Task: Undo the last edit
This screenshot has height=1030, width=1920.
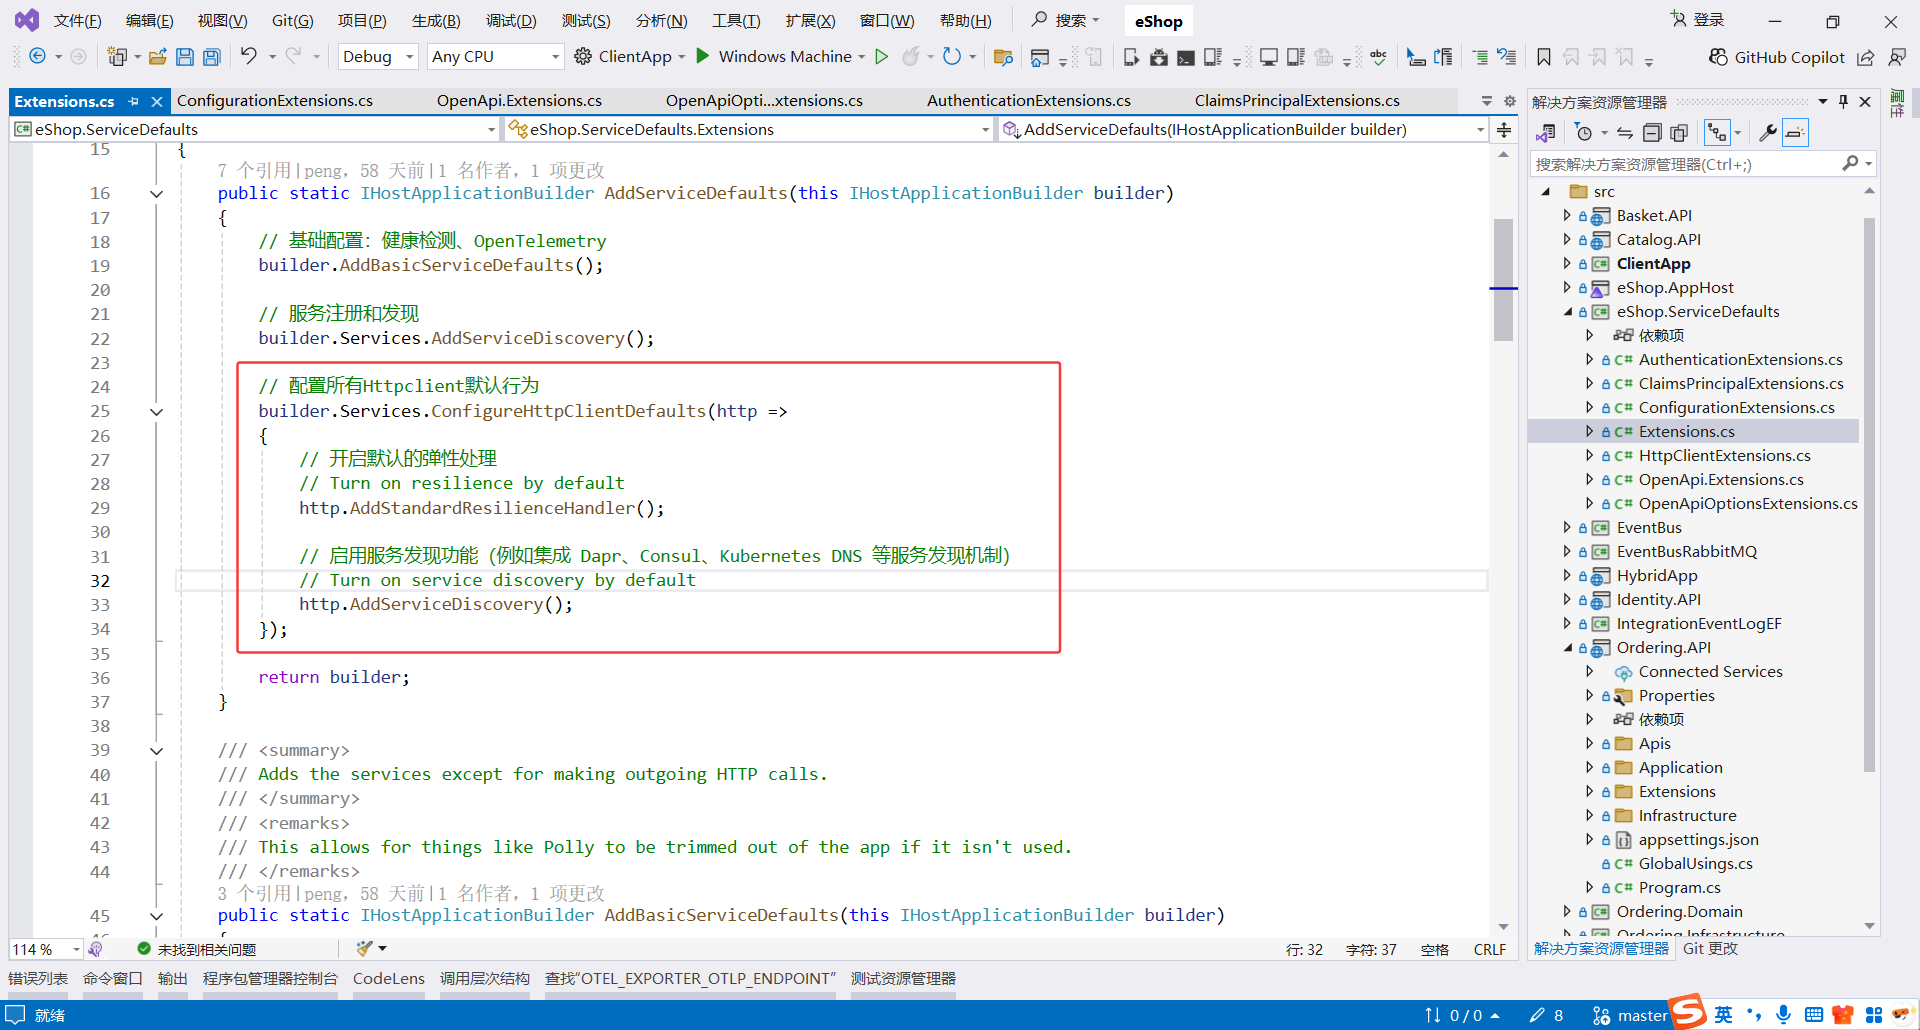Action: pyautogui.click(x=248, y=57)
